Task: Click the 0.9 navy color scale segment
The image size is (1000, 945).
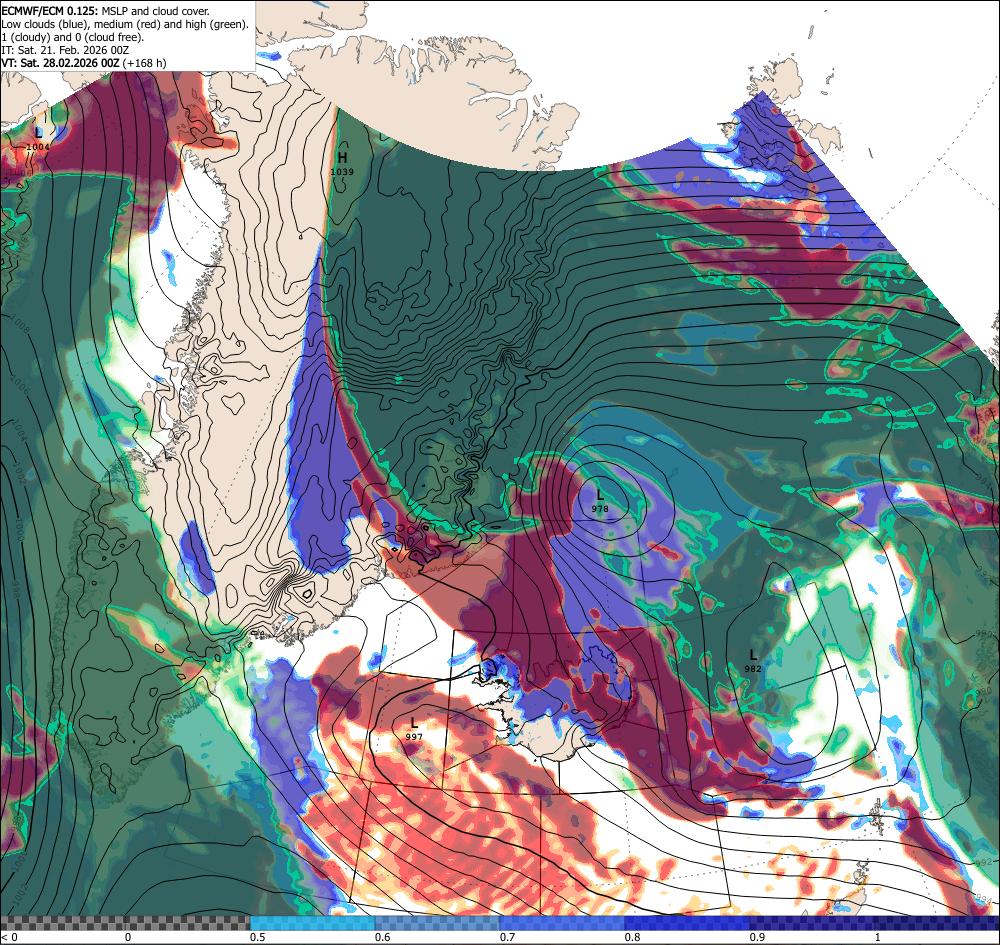Action: (812, 923)
